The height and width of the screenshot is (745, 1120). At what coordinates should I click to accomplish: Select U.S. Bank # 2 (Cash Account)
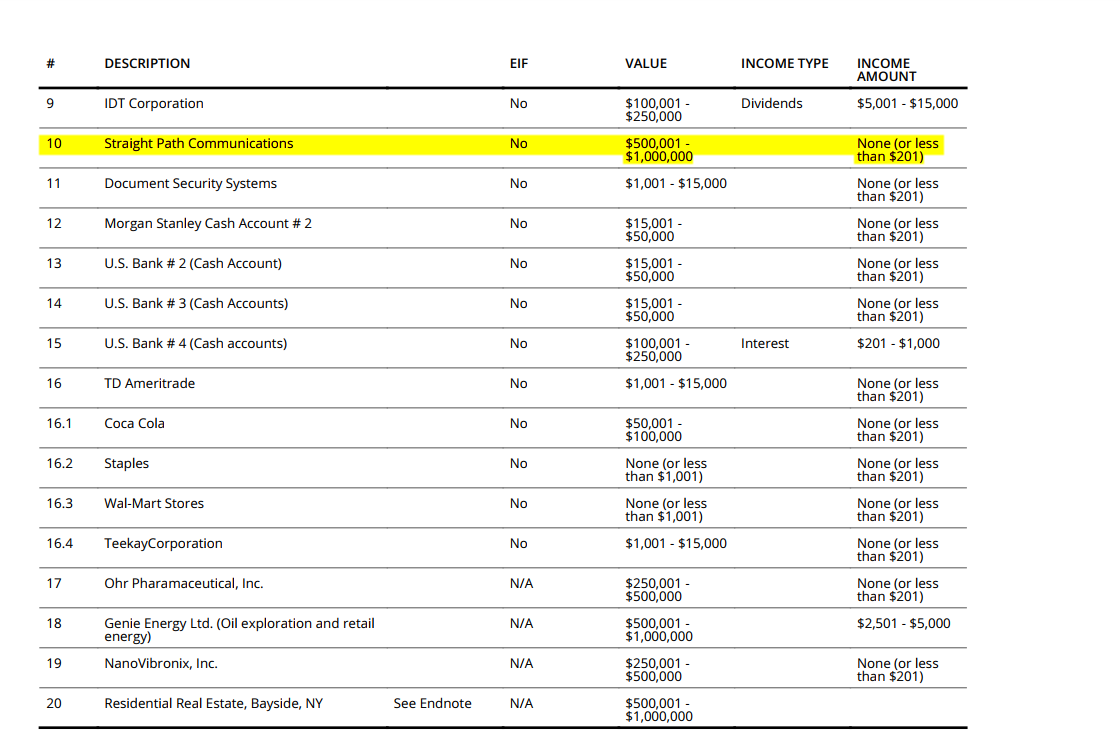(193, 264)
